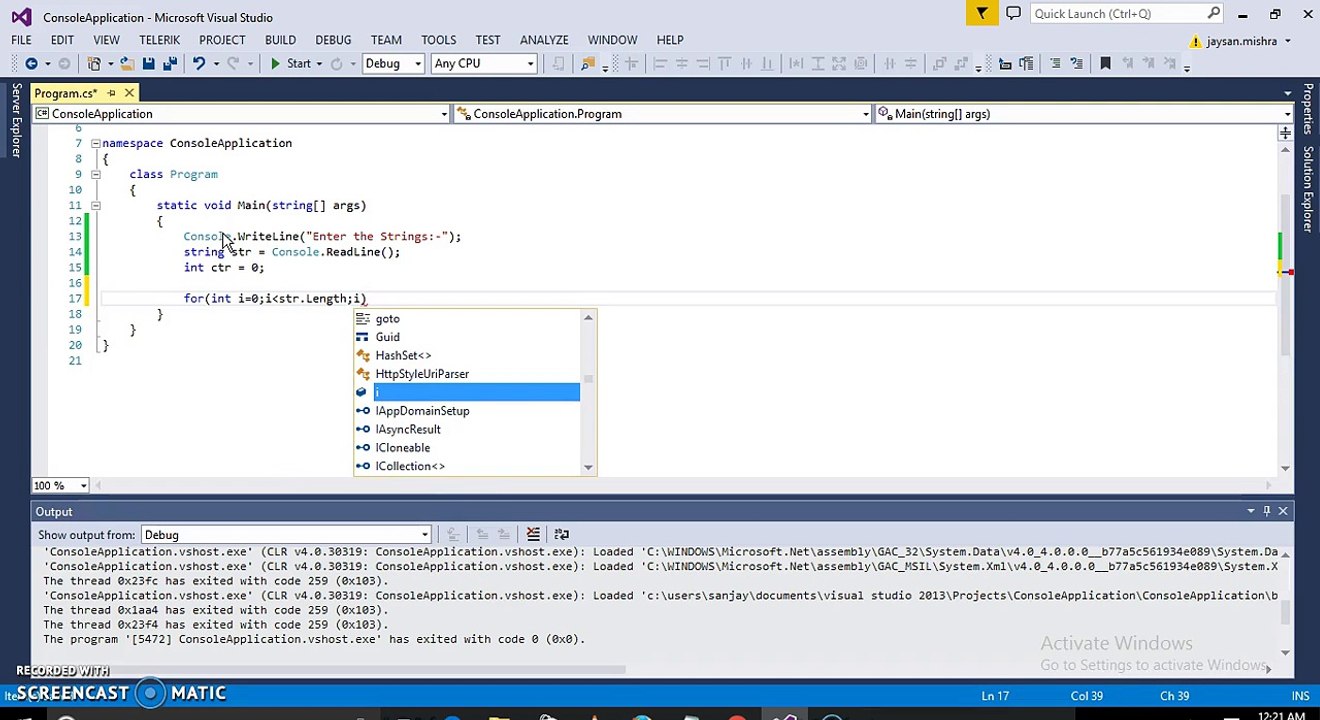1320x720 pixels.
Task: Collapse the Main method code block
Action: click(x=95, y=205)
